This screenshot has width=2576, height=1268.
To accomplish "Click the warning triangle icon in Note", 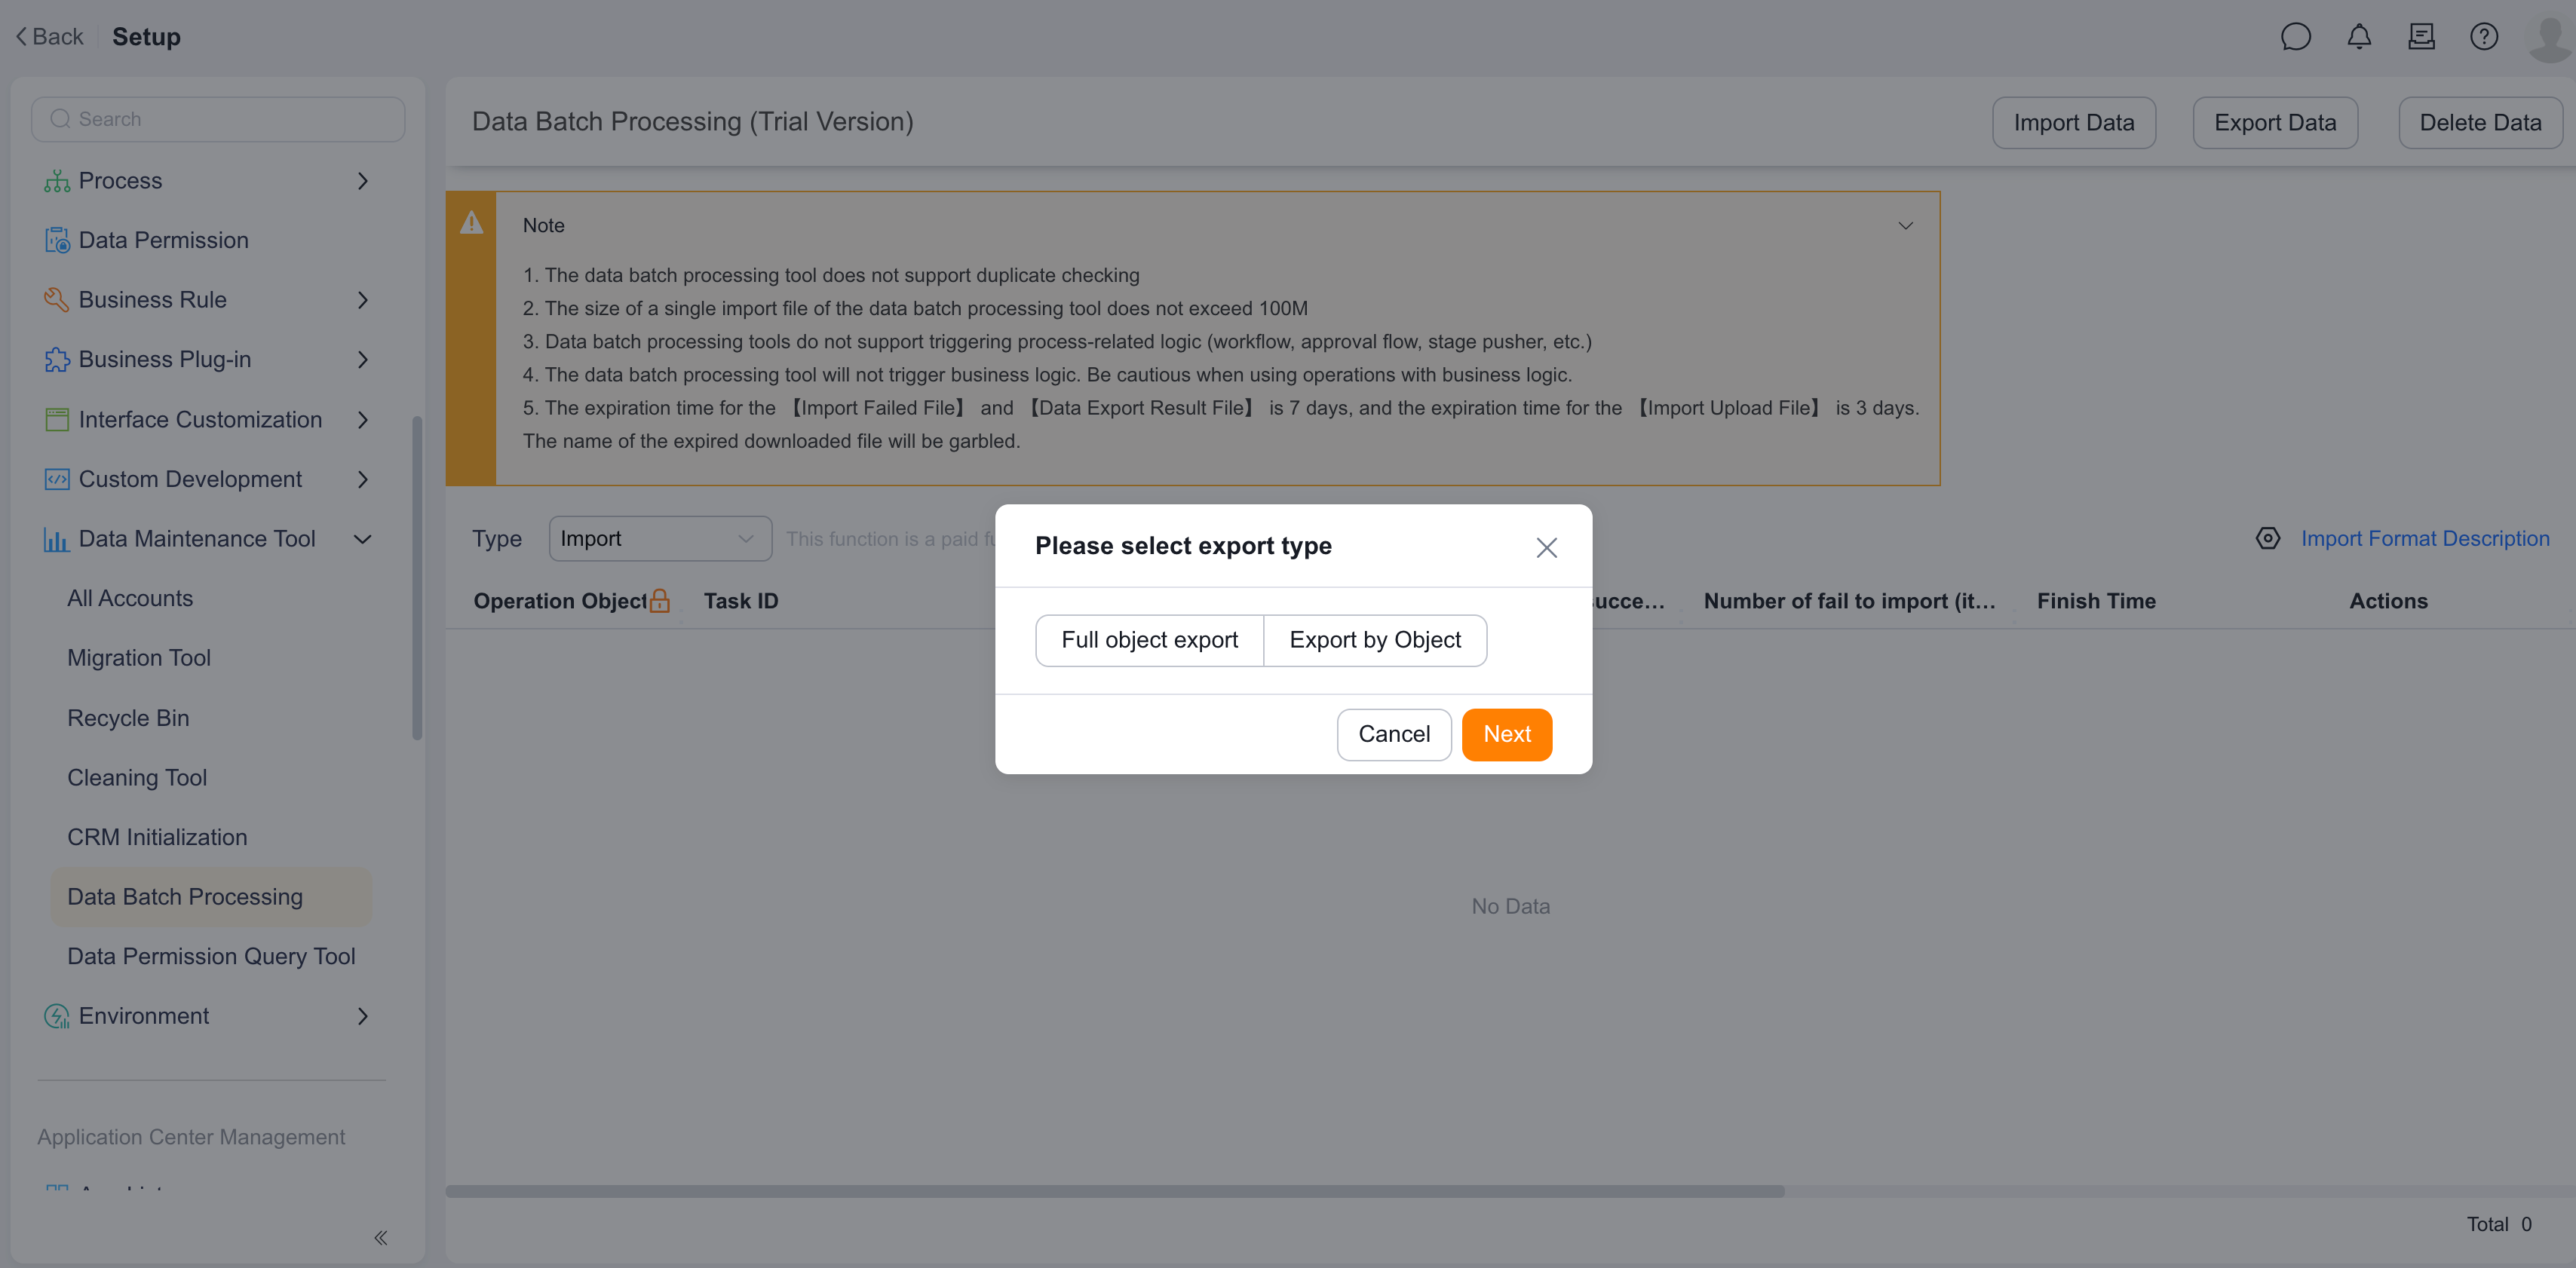I will coord(471,223).
